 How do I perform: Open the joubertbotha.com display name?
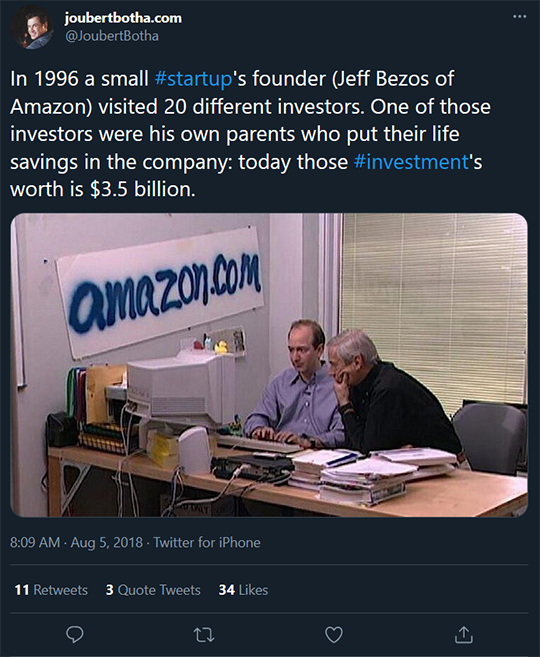123,18
